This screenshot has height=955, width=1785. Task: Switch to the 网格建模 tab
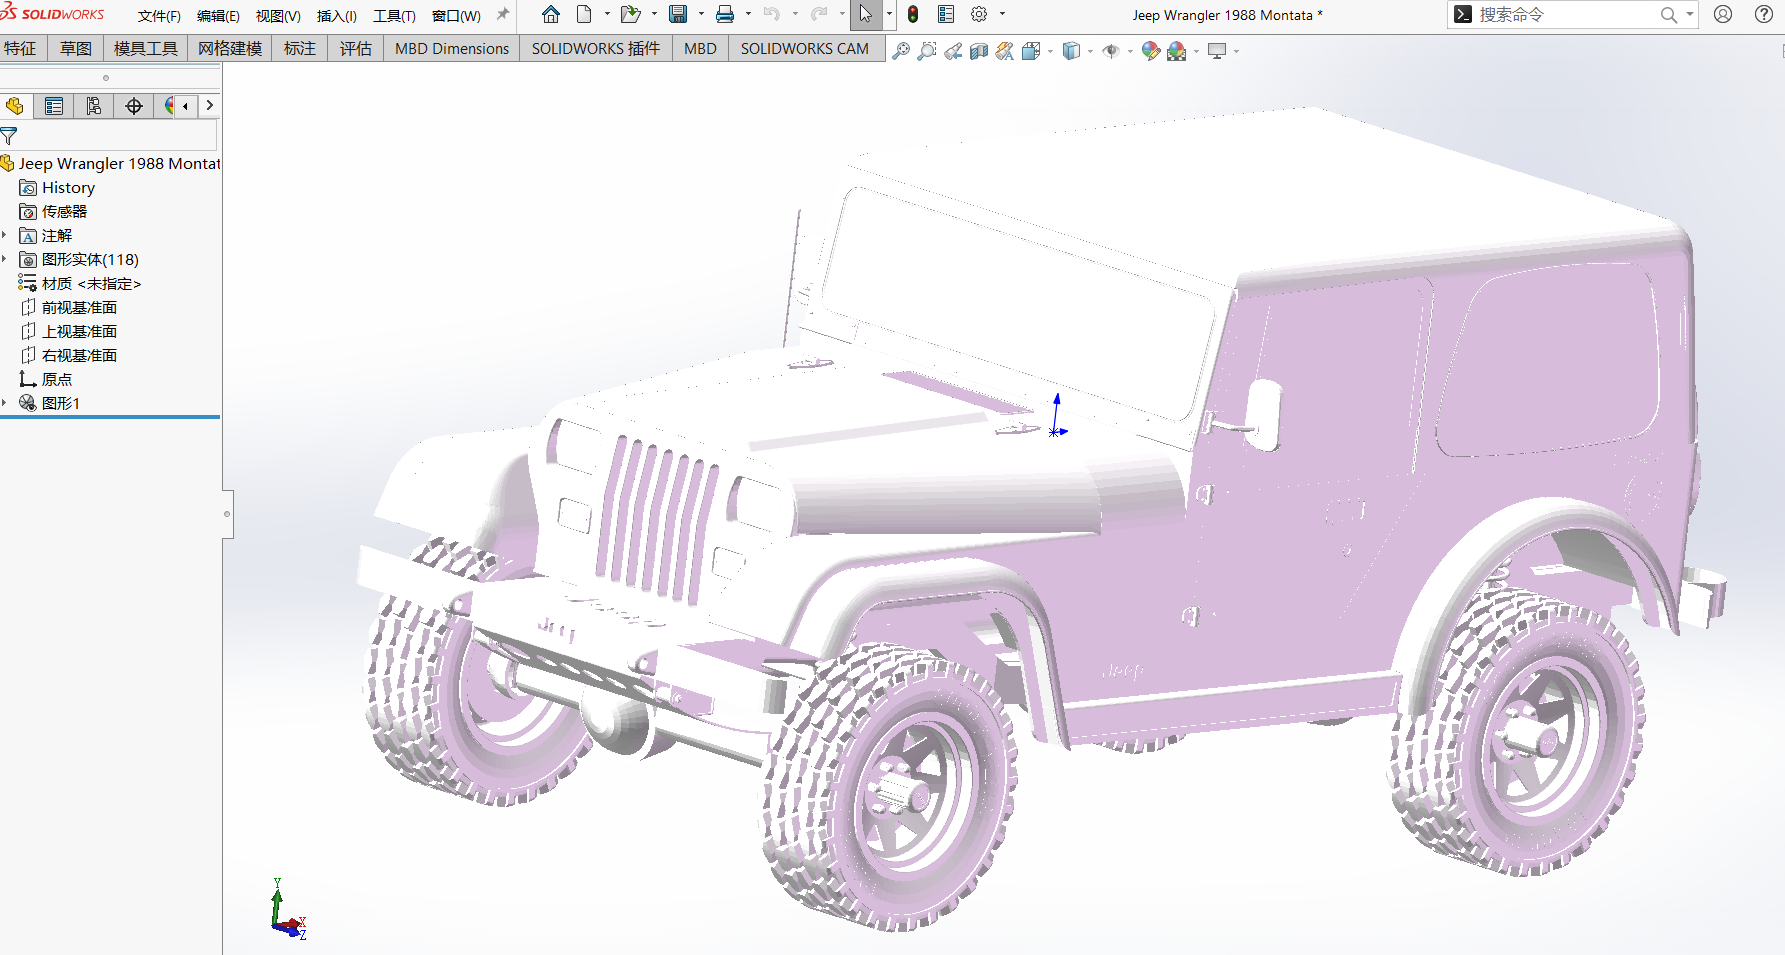(x=230, y=48)
